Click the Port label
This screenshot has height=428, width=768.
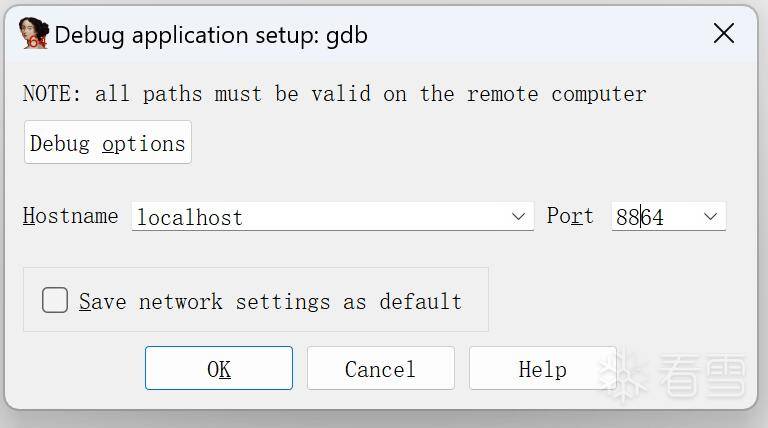tap(570, 216)
